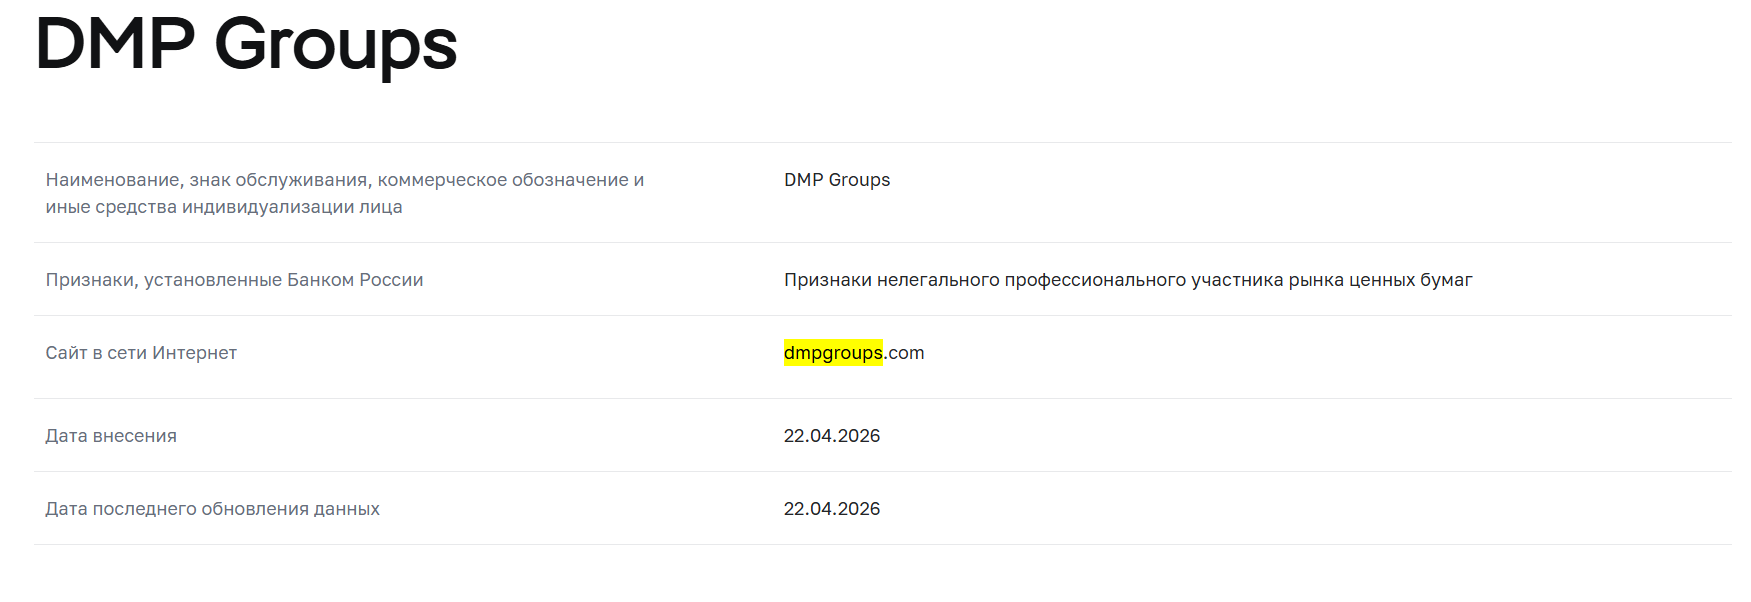Click the "Дата внесения" label
Viewport: 1751px width, 602px height.
point(111,436)
